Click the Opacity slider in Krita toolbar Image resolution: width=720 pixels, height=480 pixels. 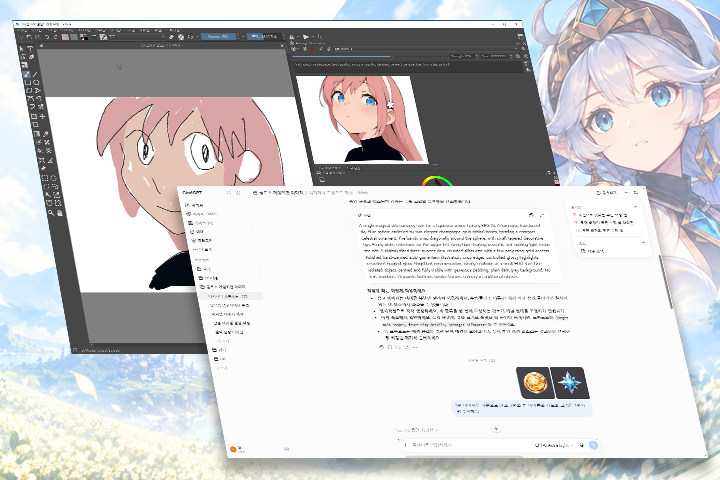click(x=219, y=37)
